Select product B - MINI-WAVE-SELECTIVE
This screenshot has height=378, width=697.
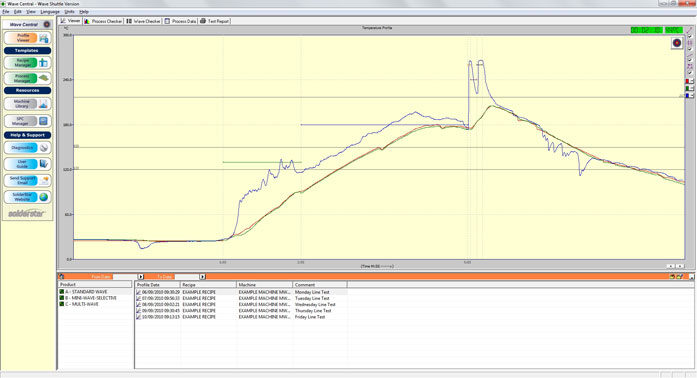[x=91, y=298]
